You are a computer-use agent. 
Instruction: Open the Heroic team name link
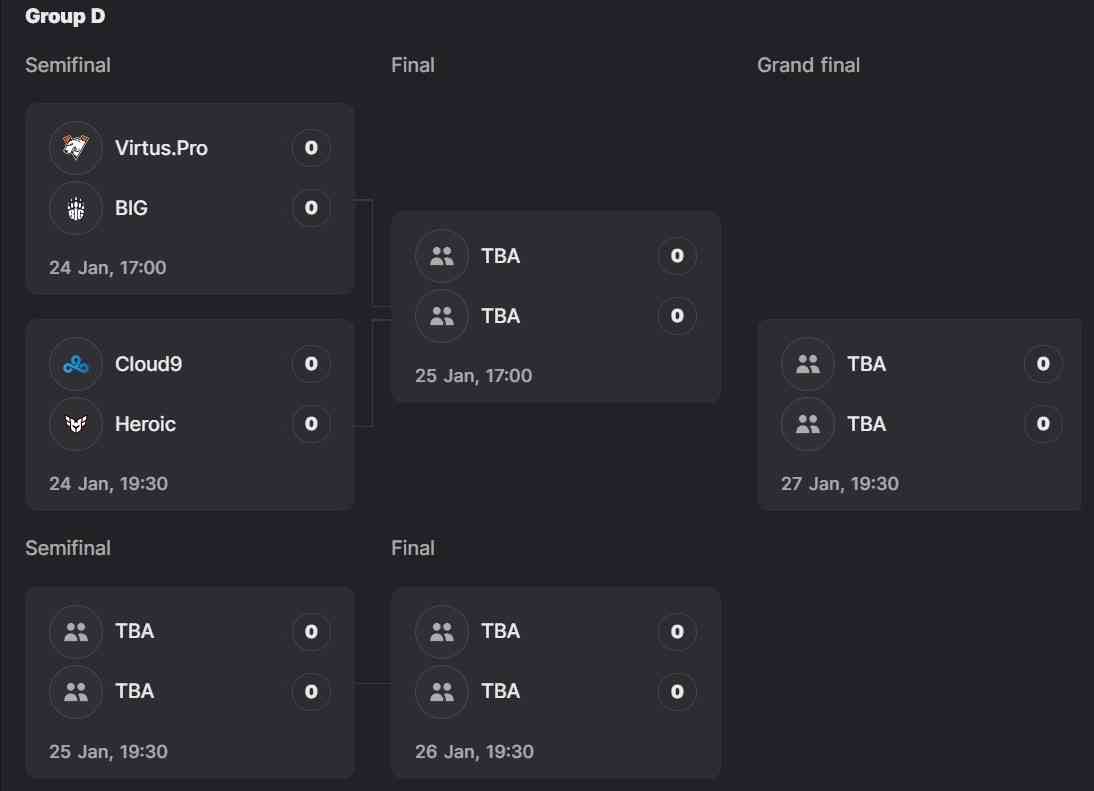[145, 424]
